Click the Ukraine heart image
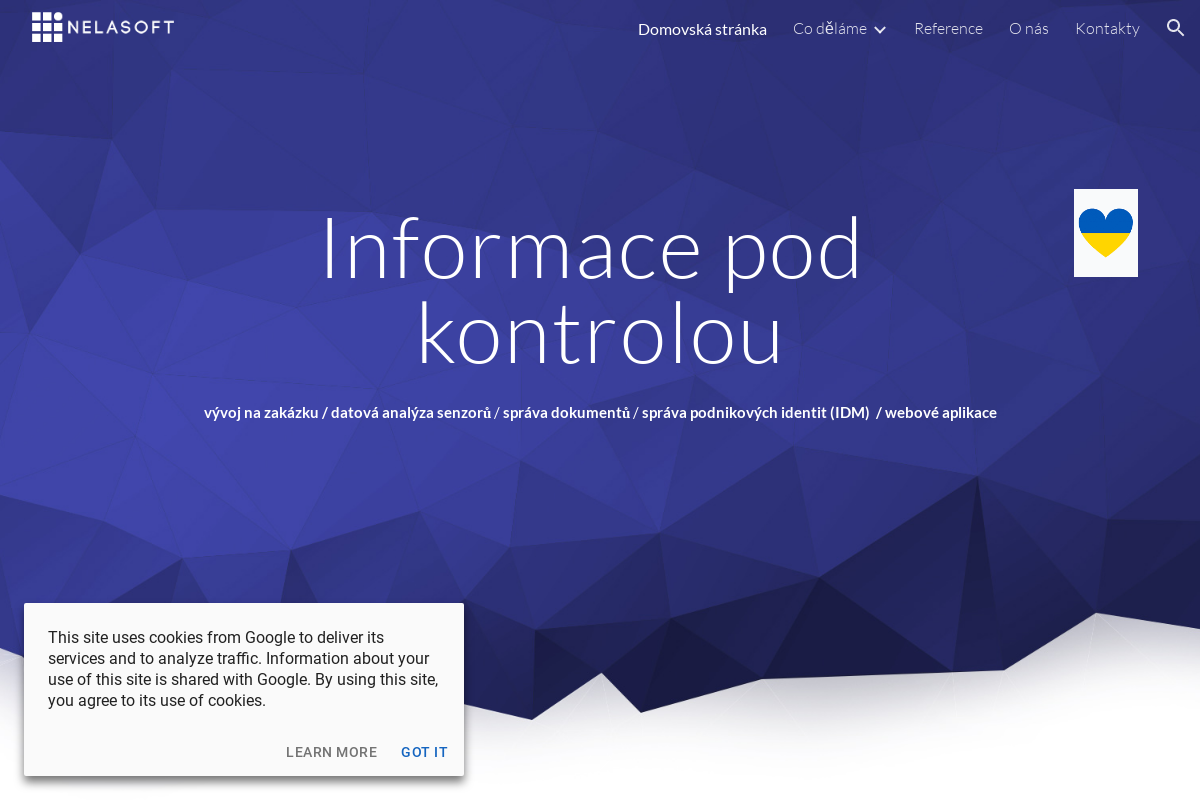The width and height of the screenshot is (1200, 800). pyautogui.click(x=1105, y=232)
